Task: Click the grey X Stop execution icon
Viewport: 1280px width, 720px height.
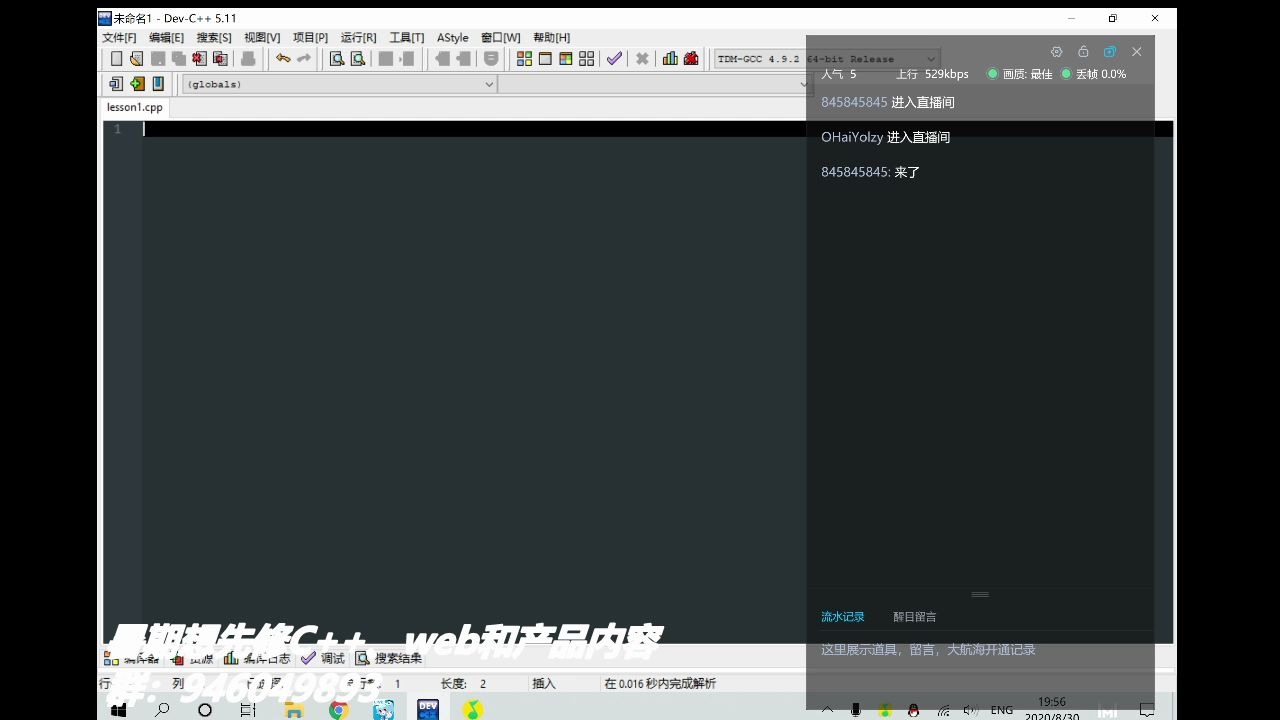Action: (643, 59)
